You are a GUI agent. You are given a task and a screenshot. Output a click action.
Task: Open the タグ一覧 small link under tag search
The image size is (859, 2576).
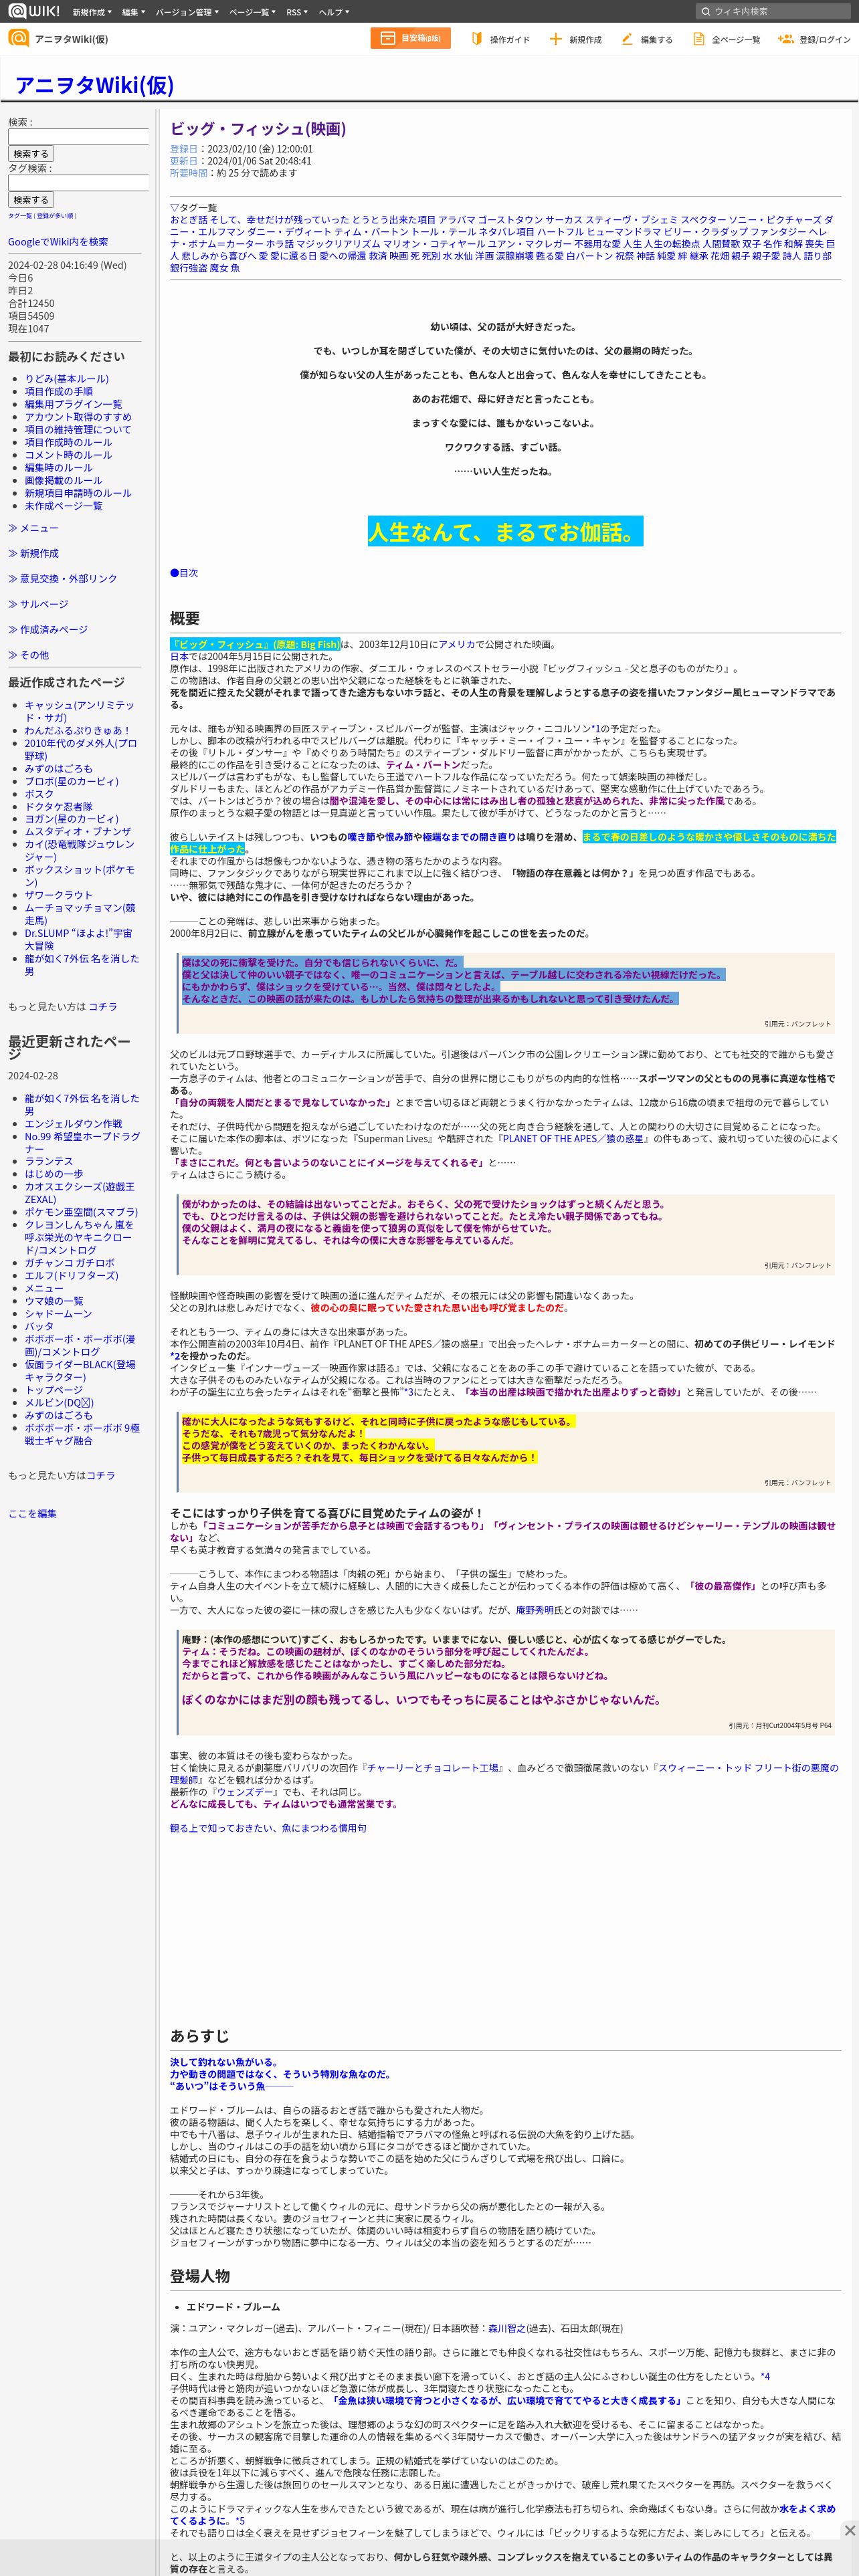click(x=19, y=216)
